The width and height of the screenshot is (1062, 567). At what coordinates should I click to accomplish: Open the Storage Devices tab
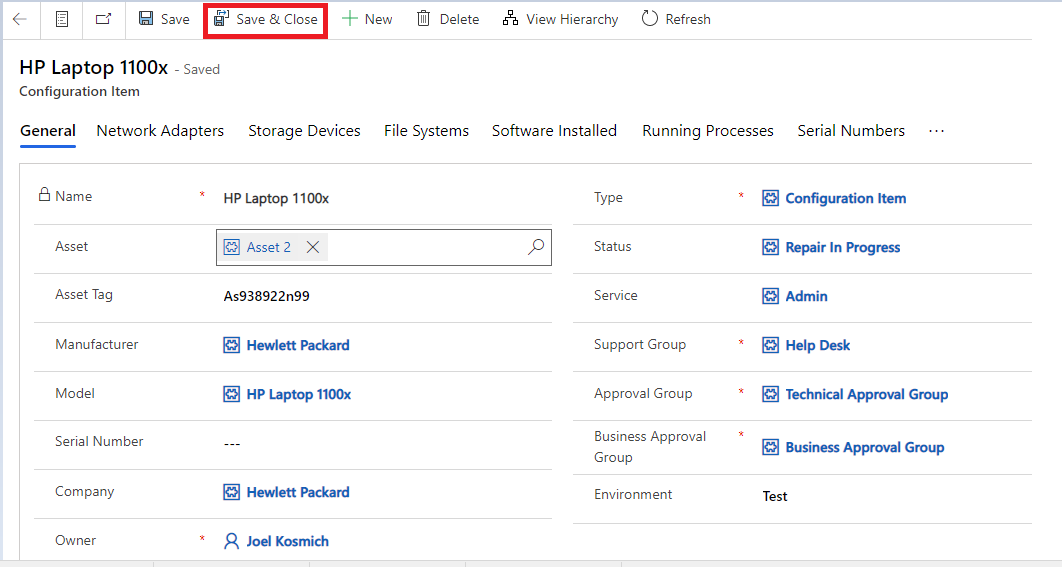click(x=304, y=131)
